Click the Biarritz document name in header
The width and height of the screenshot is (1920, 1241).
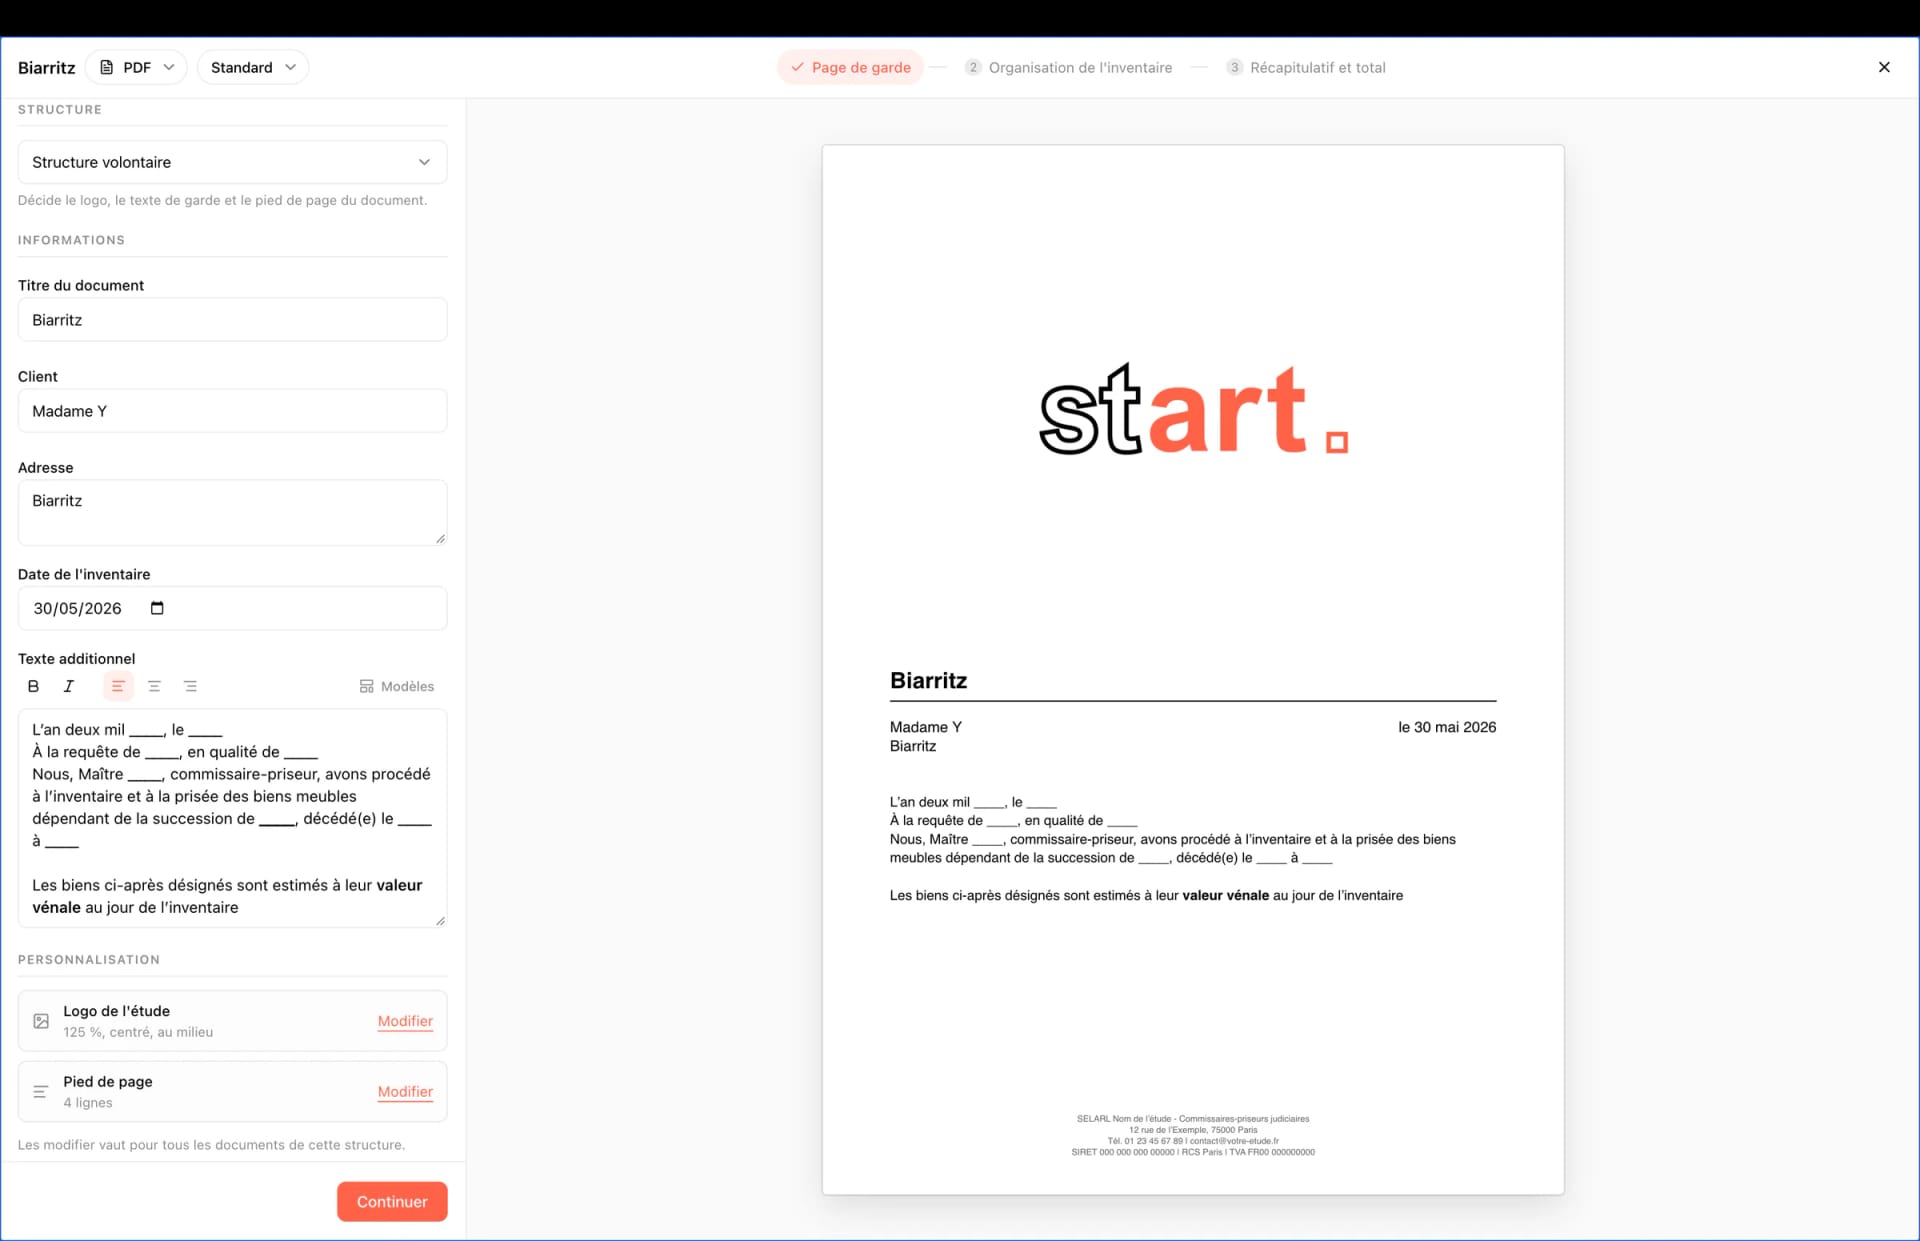coord(46,67)
